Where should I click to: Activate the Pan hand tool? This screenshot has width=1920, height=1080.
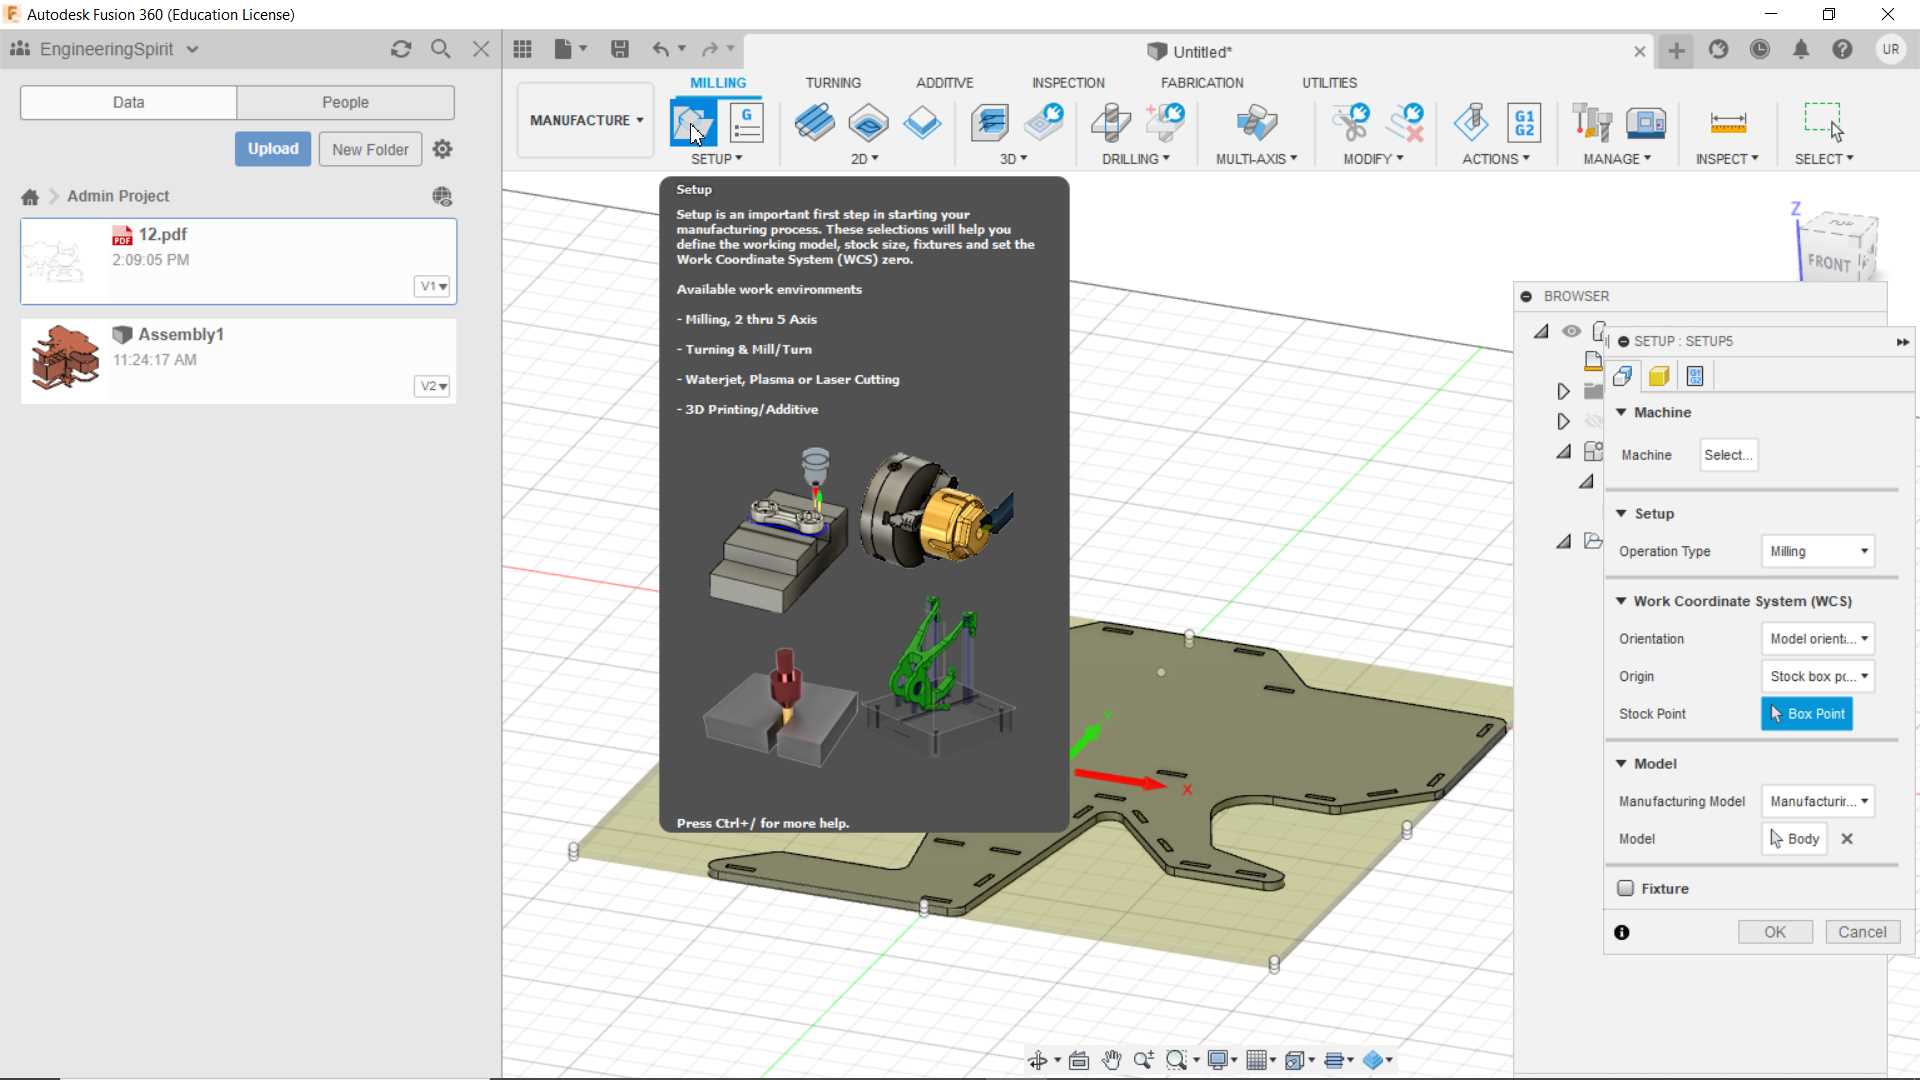(x=1111, y=1060)
